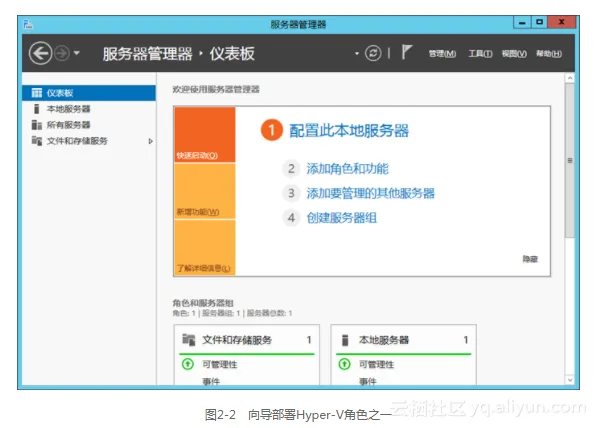Viewport: 597px width, 428px height.
Task: Click green 可管理性 status icon in 文件和存储服务 tile
Action: point(188,364)
